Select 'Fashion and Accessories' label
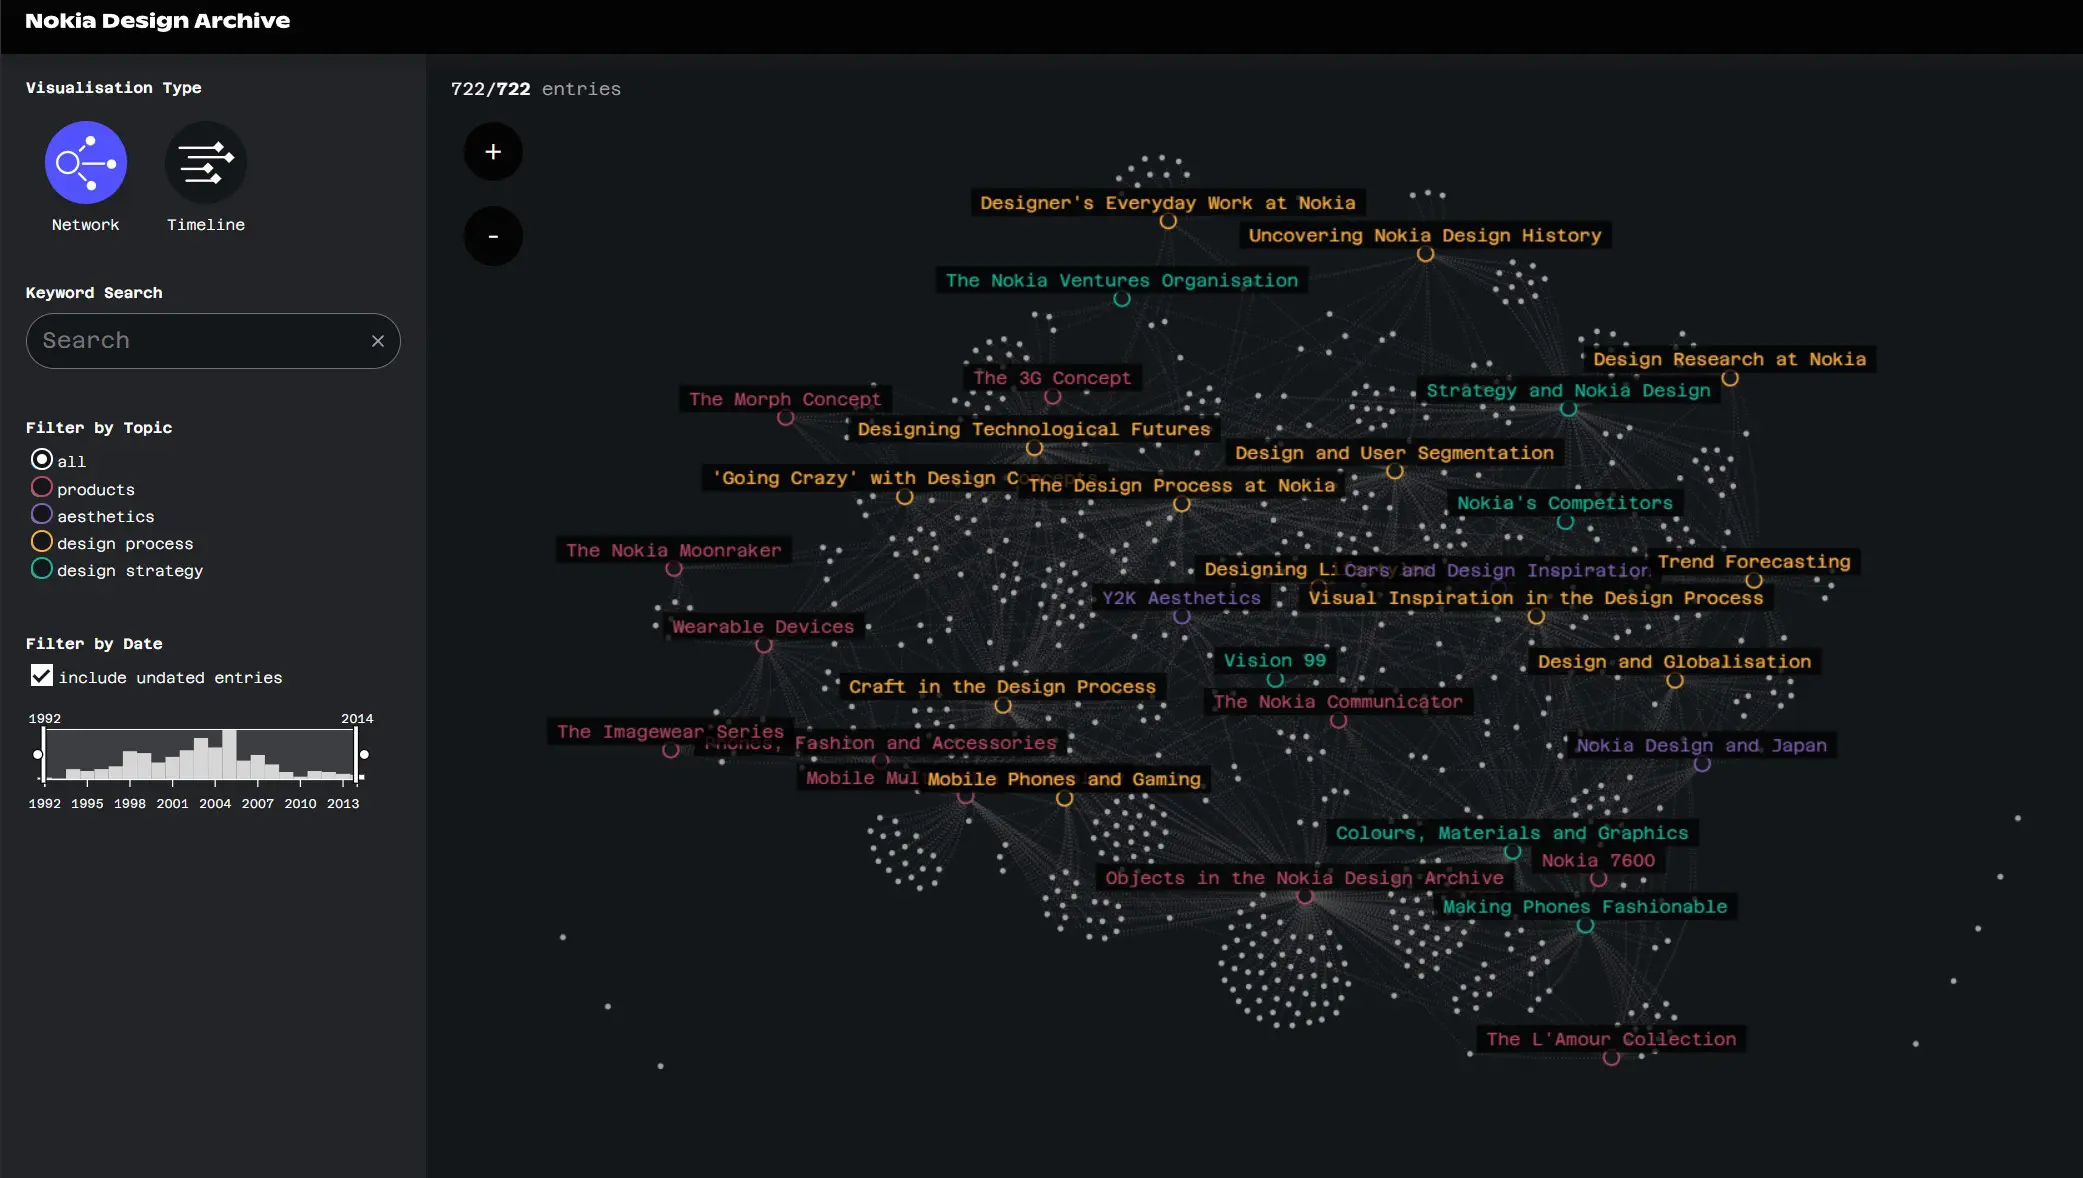Viewport: 2083px width, 1178px height. [x=926, y=743]
